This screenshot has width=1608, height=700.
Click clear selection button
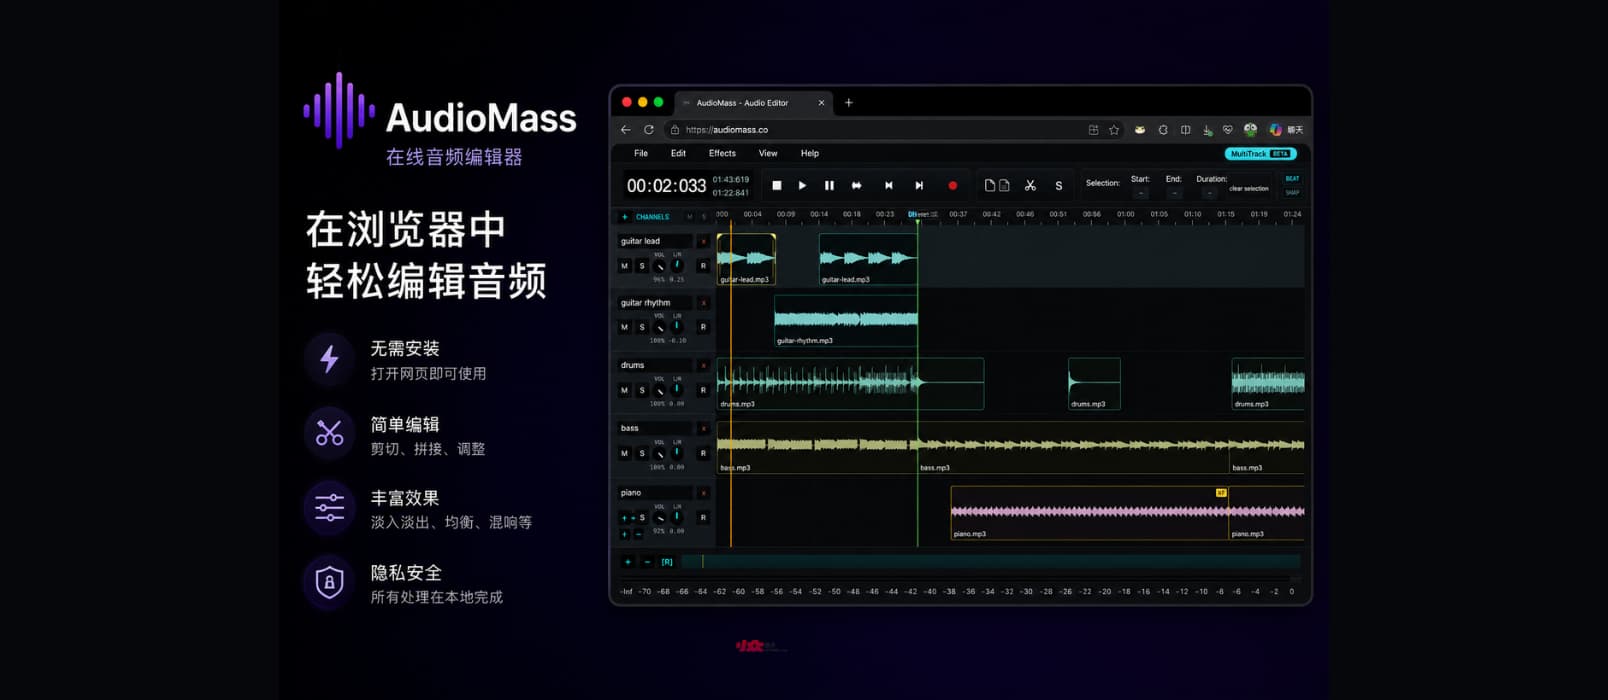pos(1249,188)
